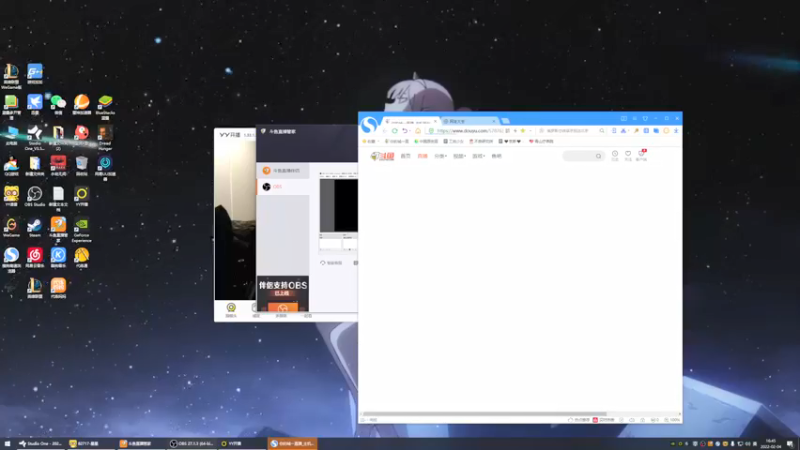The image size is (800, 450).
Task: Switch to the second browser tab
Action: (469, 121)
